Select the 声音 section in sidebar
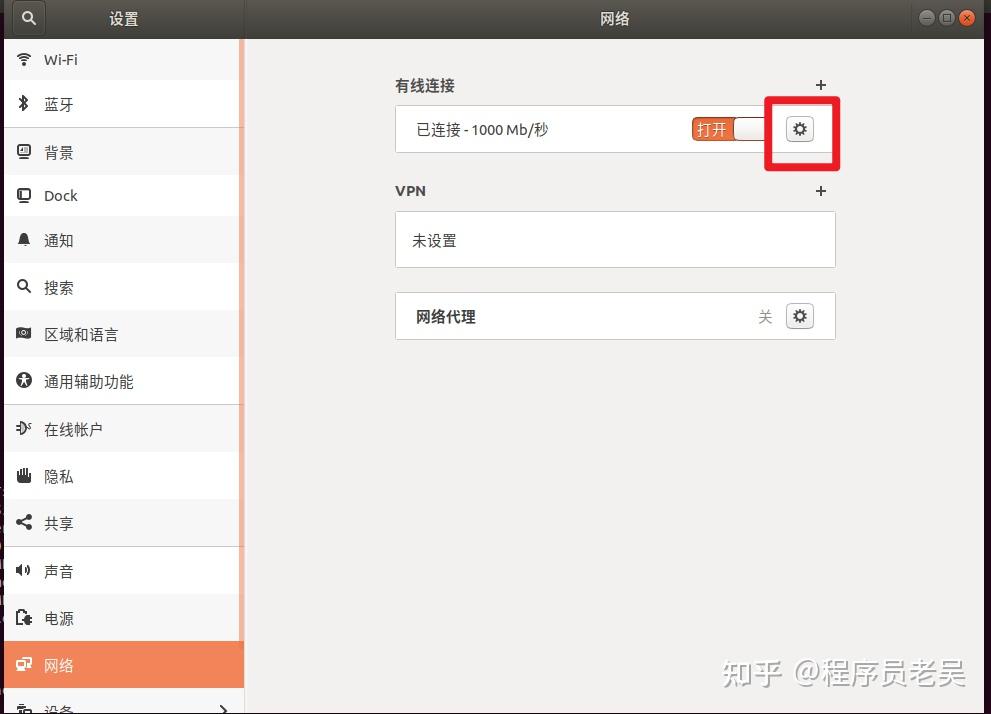991x714 pixels. tap(60, 571)
